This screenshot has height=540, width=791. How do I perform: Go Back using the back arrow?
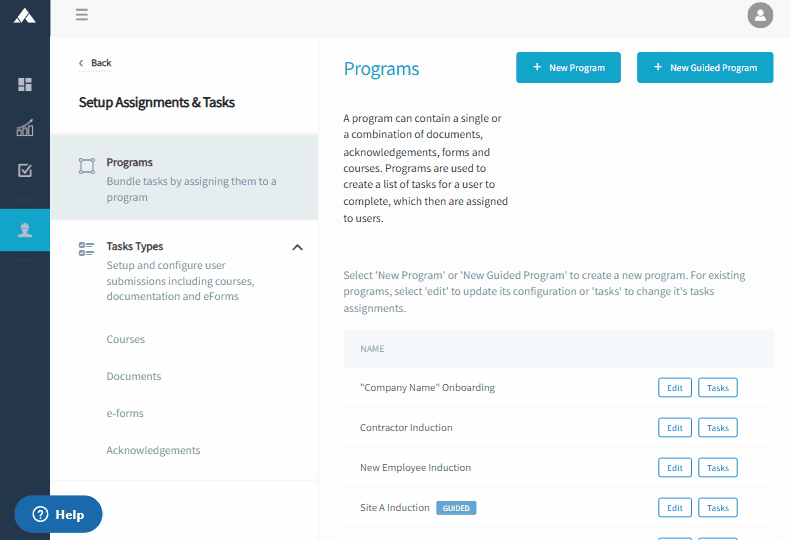95,63
